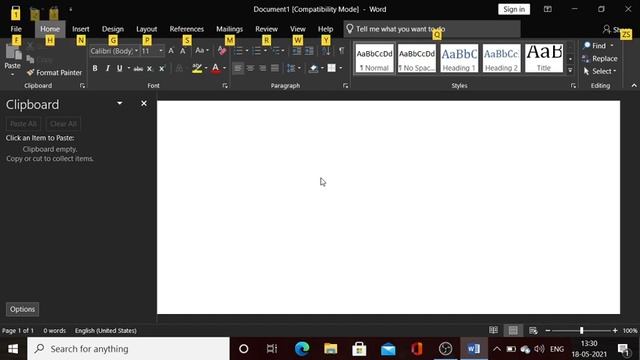Close the Clipboard pane

pos(144,104)
